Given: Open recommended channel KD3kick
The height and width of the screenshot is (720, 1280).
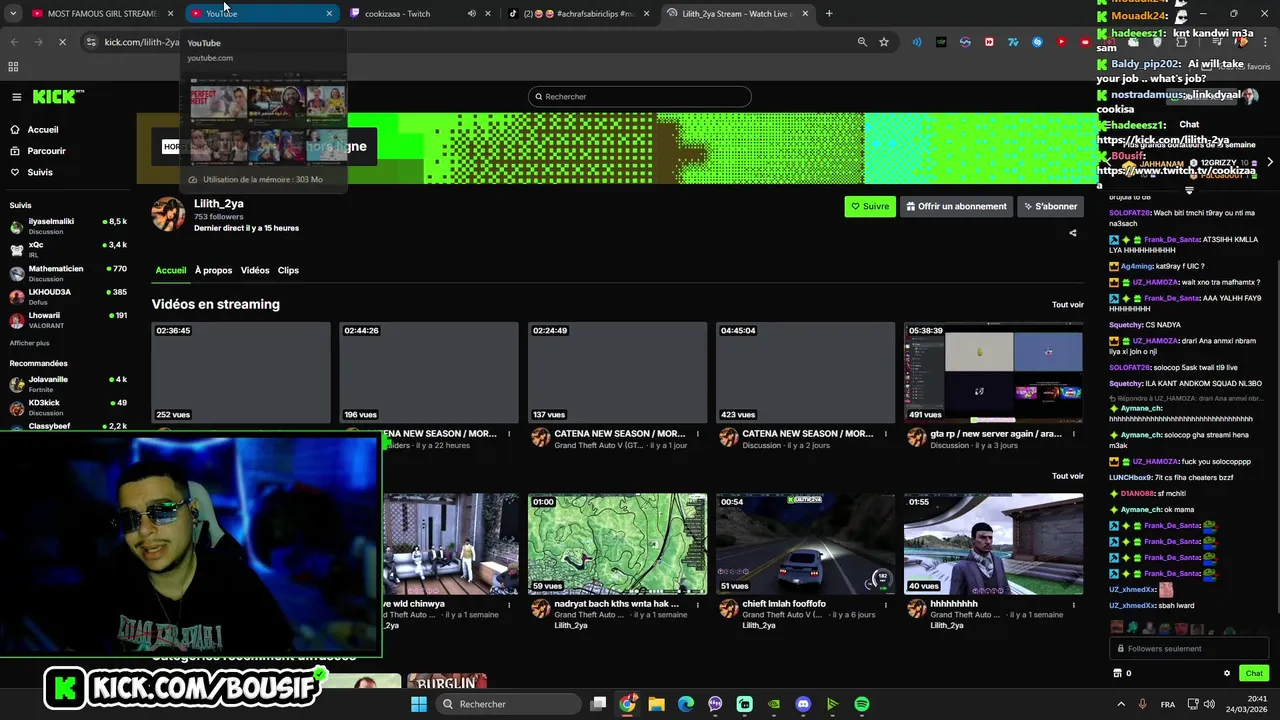Looking at the screenshot, I should pos(68,407).
